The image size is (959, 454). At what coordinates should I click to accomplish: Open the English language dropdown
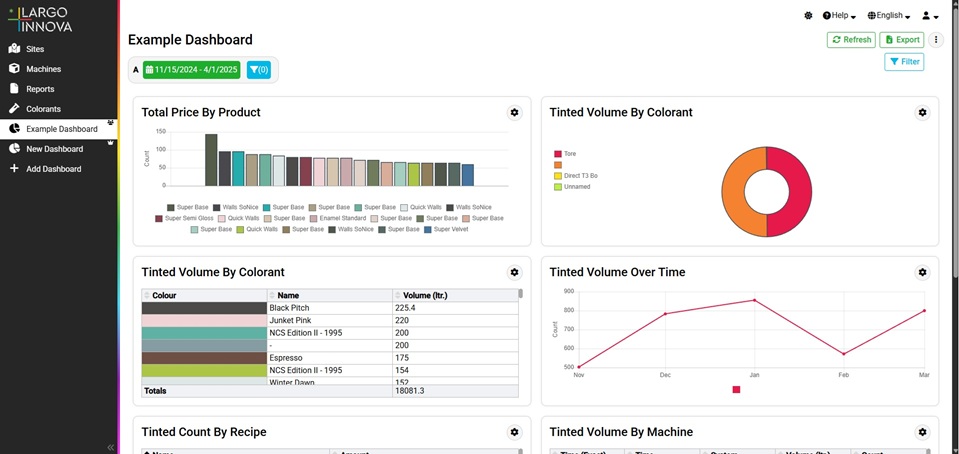(x=889, y=16)
